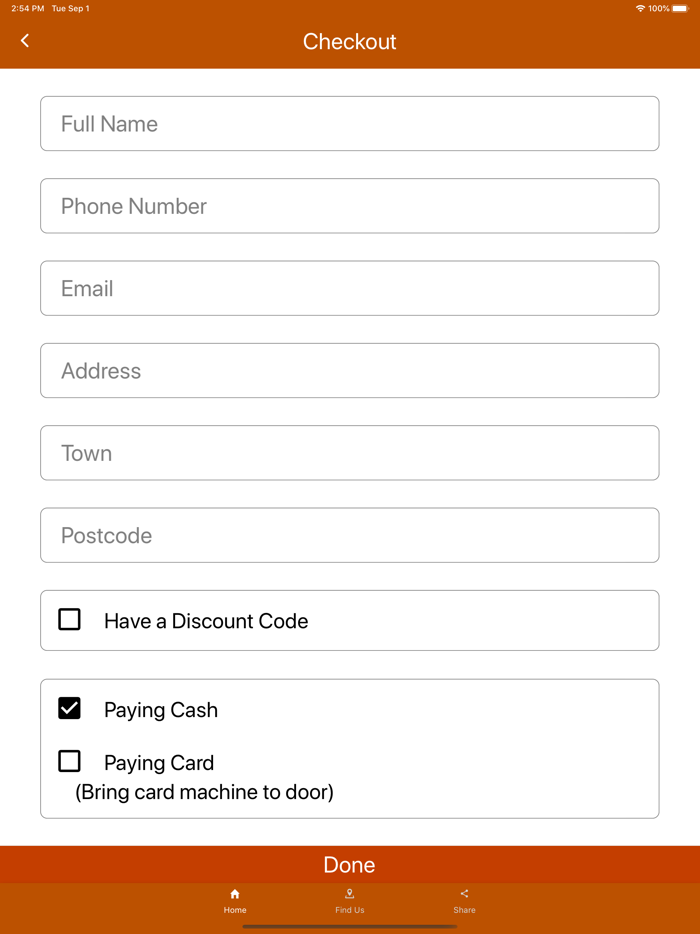700x934 pixels.
Task: Tap the battery indicator icon
Action: (x=680, y=9)
